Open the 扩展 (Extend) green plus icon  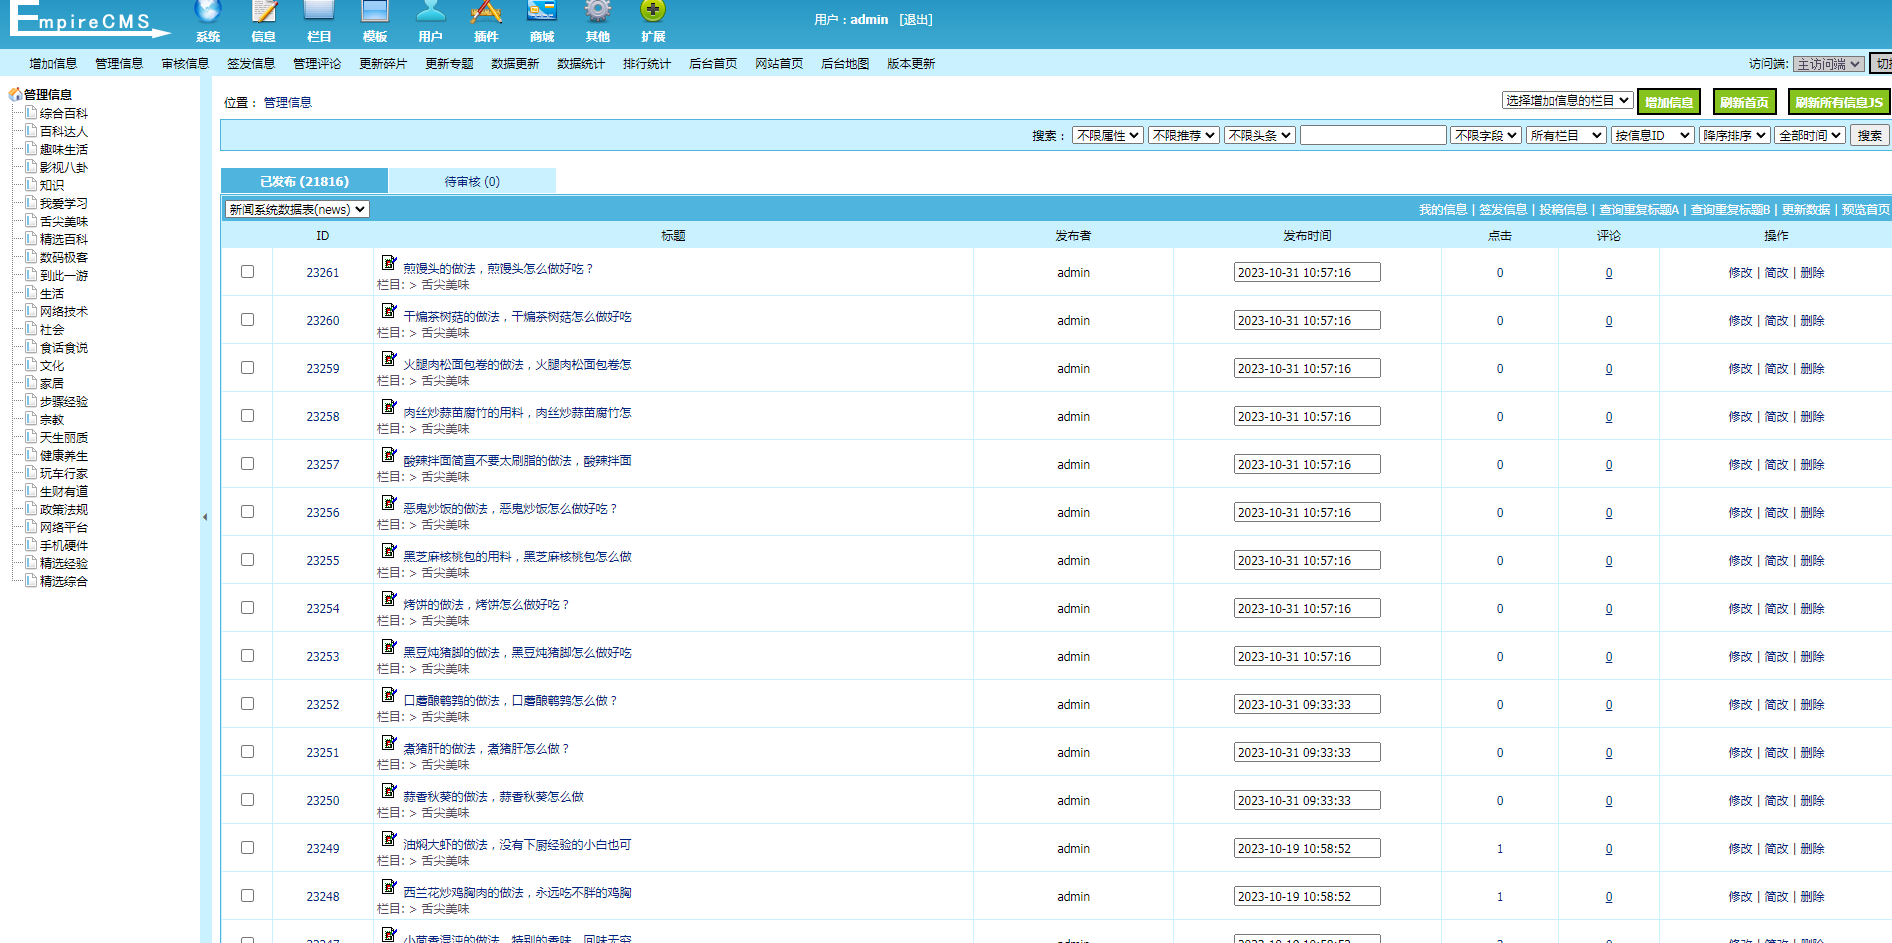coord(653,12)
